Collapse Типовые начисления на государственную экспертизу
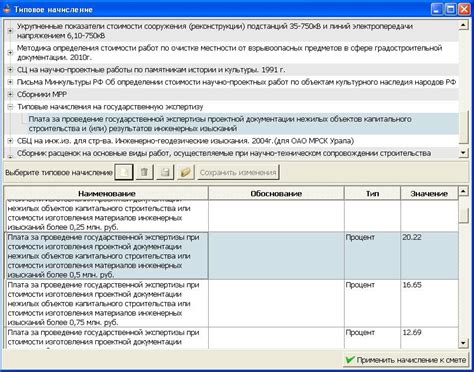 click(x=10, y=107)
